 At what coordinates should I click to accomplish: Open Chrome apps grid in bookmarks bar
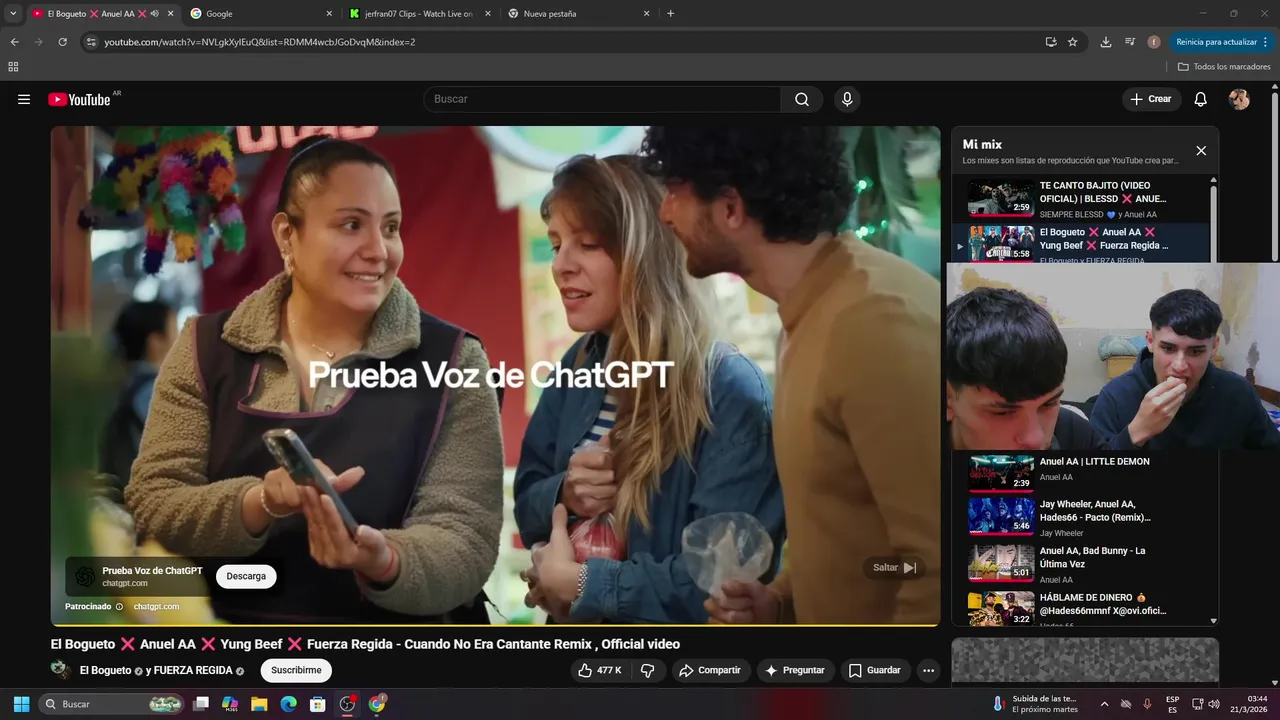coord(13,67)
